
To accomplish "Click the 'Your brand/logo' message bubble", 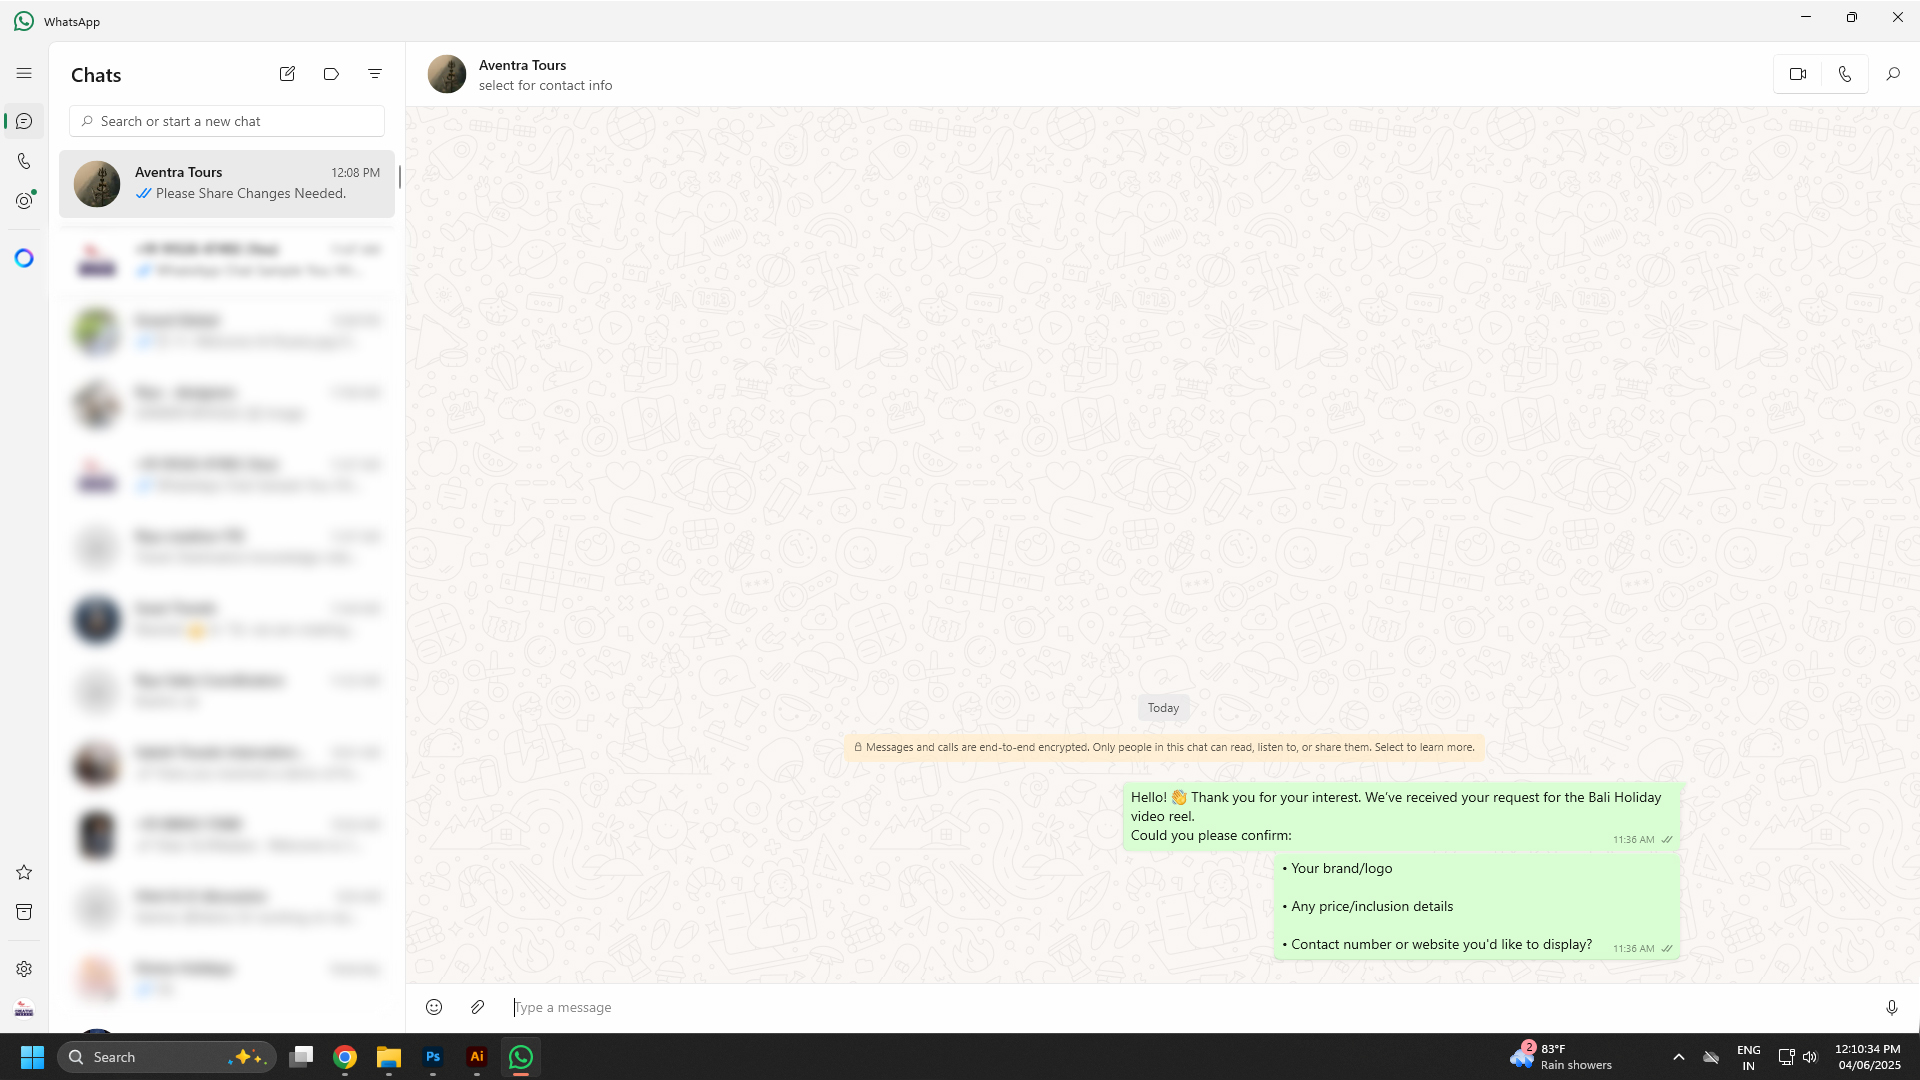I will pyautogui.click(x=1477, y=906).
